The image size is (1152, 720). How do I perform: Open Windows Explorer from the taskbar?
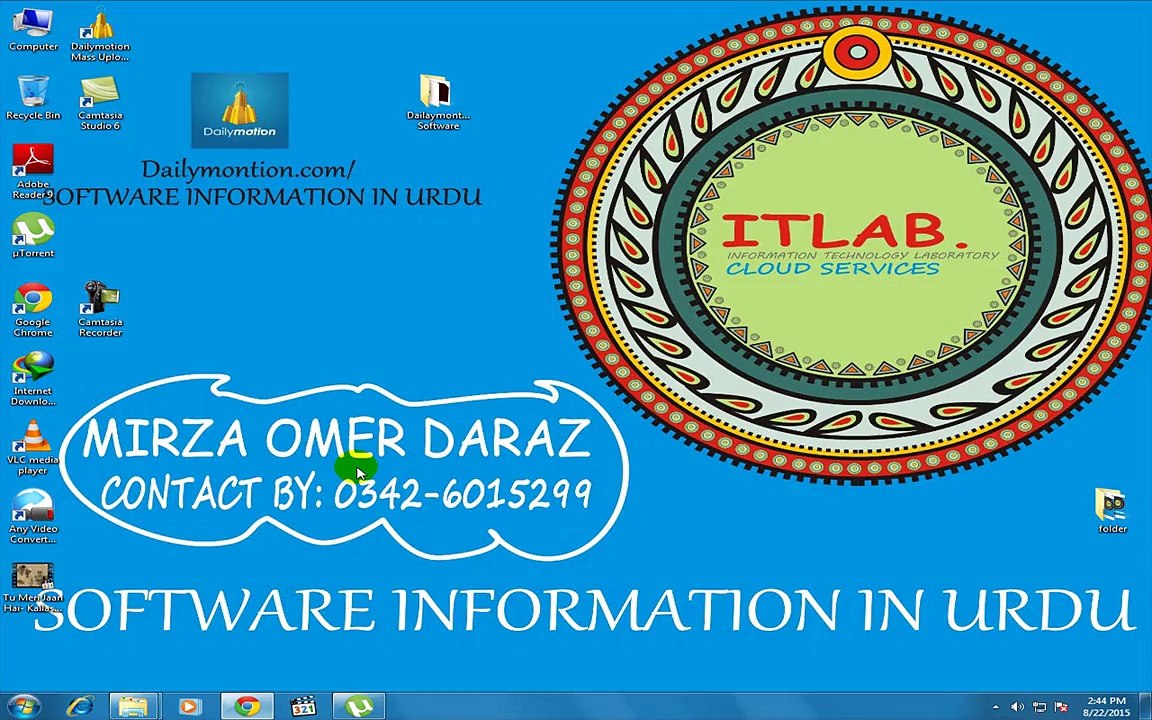coord(134,707)
